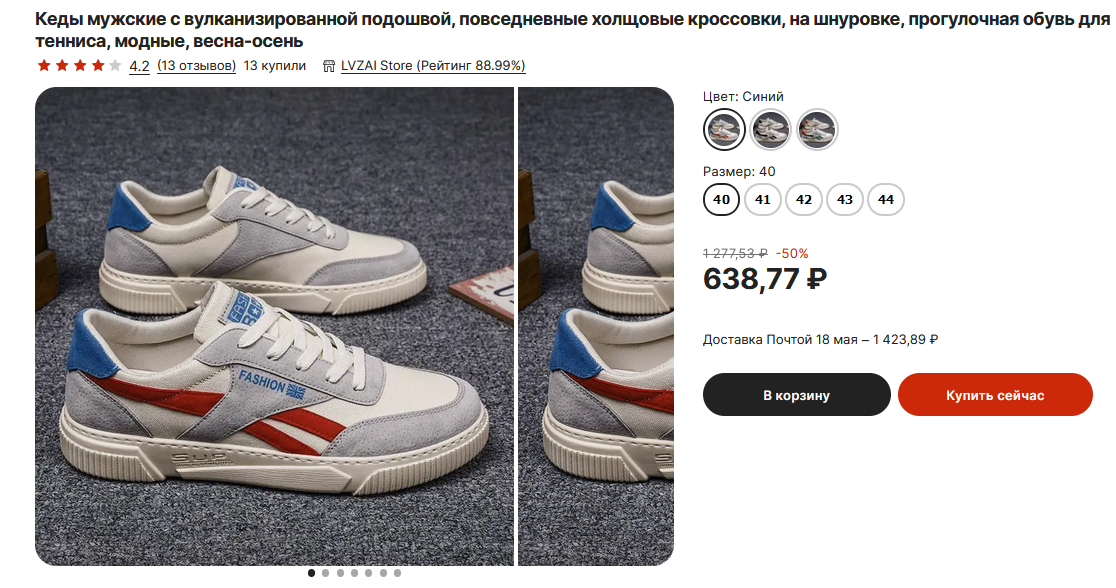Click the first red rating star

(x=44, y=65)
